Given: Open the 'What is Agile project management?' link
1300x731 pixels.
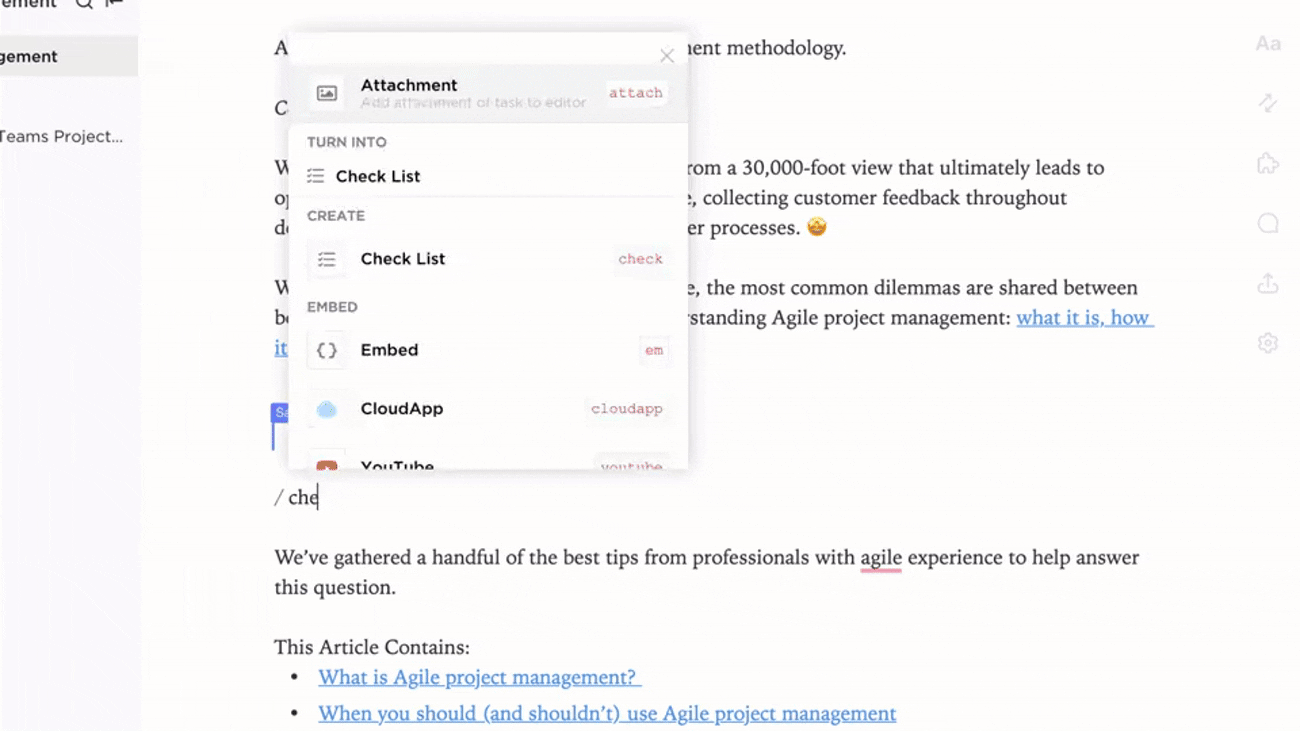Looking at the screenshot, I should 479,677.
